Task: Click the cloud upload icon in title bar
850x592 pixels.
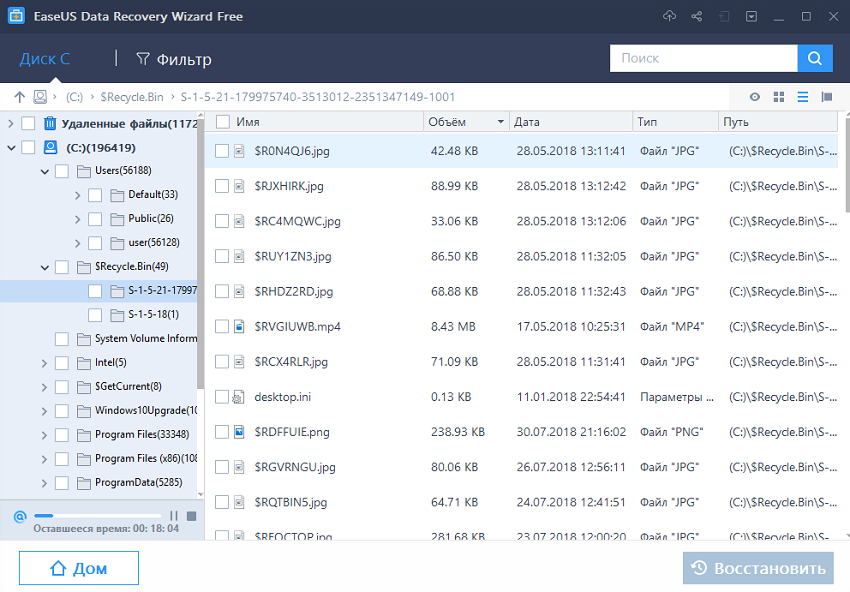Action: pos(669,16)
